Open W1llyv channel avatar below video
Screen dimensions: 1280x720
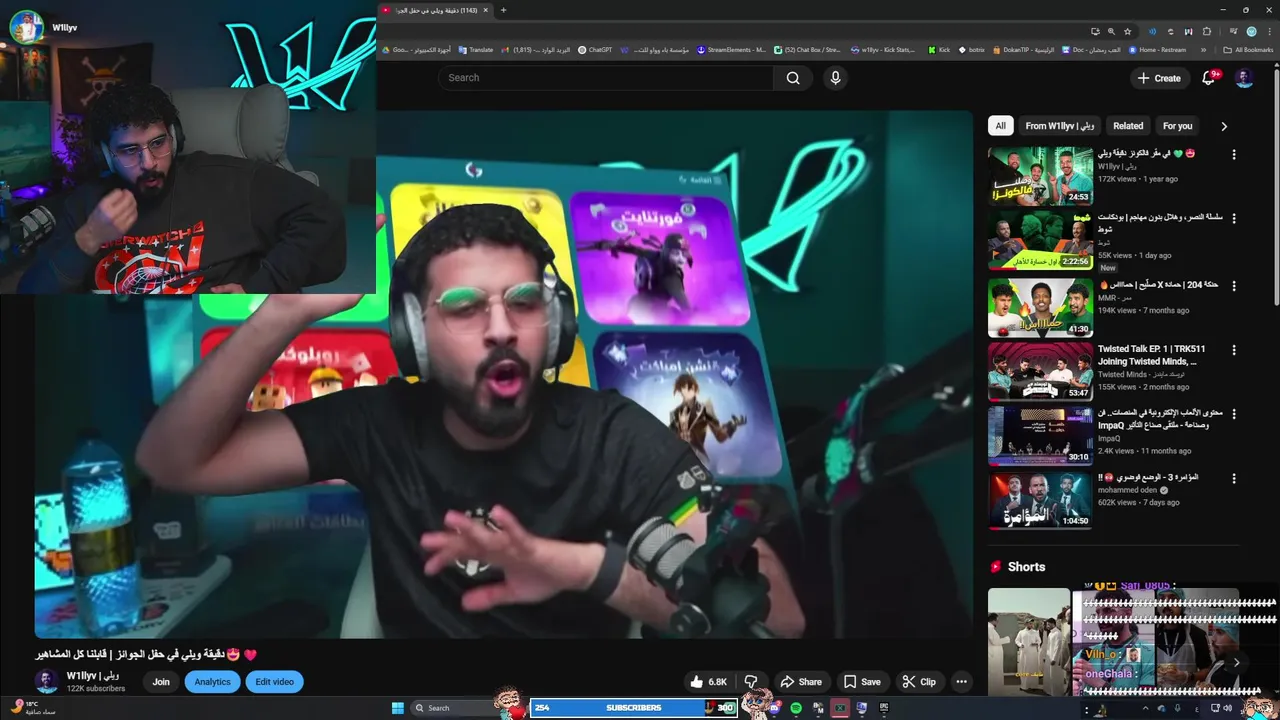click(47, 682)
